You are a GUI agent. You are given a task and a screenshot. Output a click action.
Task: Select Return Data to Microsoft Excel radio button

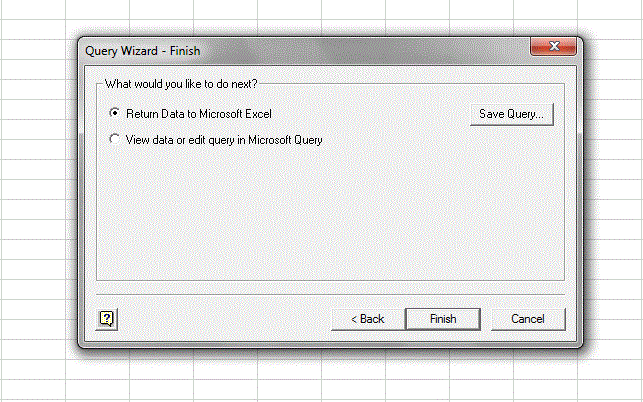(115, 114)
